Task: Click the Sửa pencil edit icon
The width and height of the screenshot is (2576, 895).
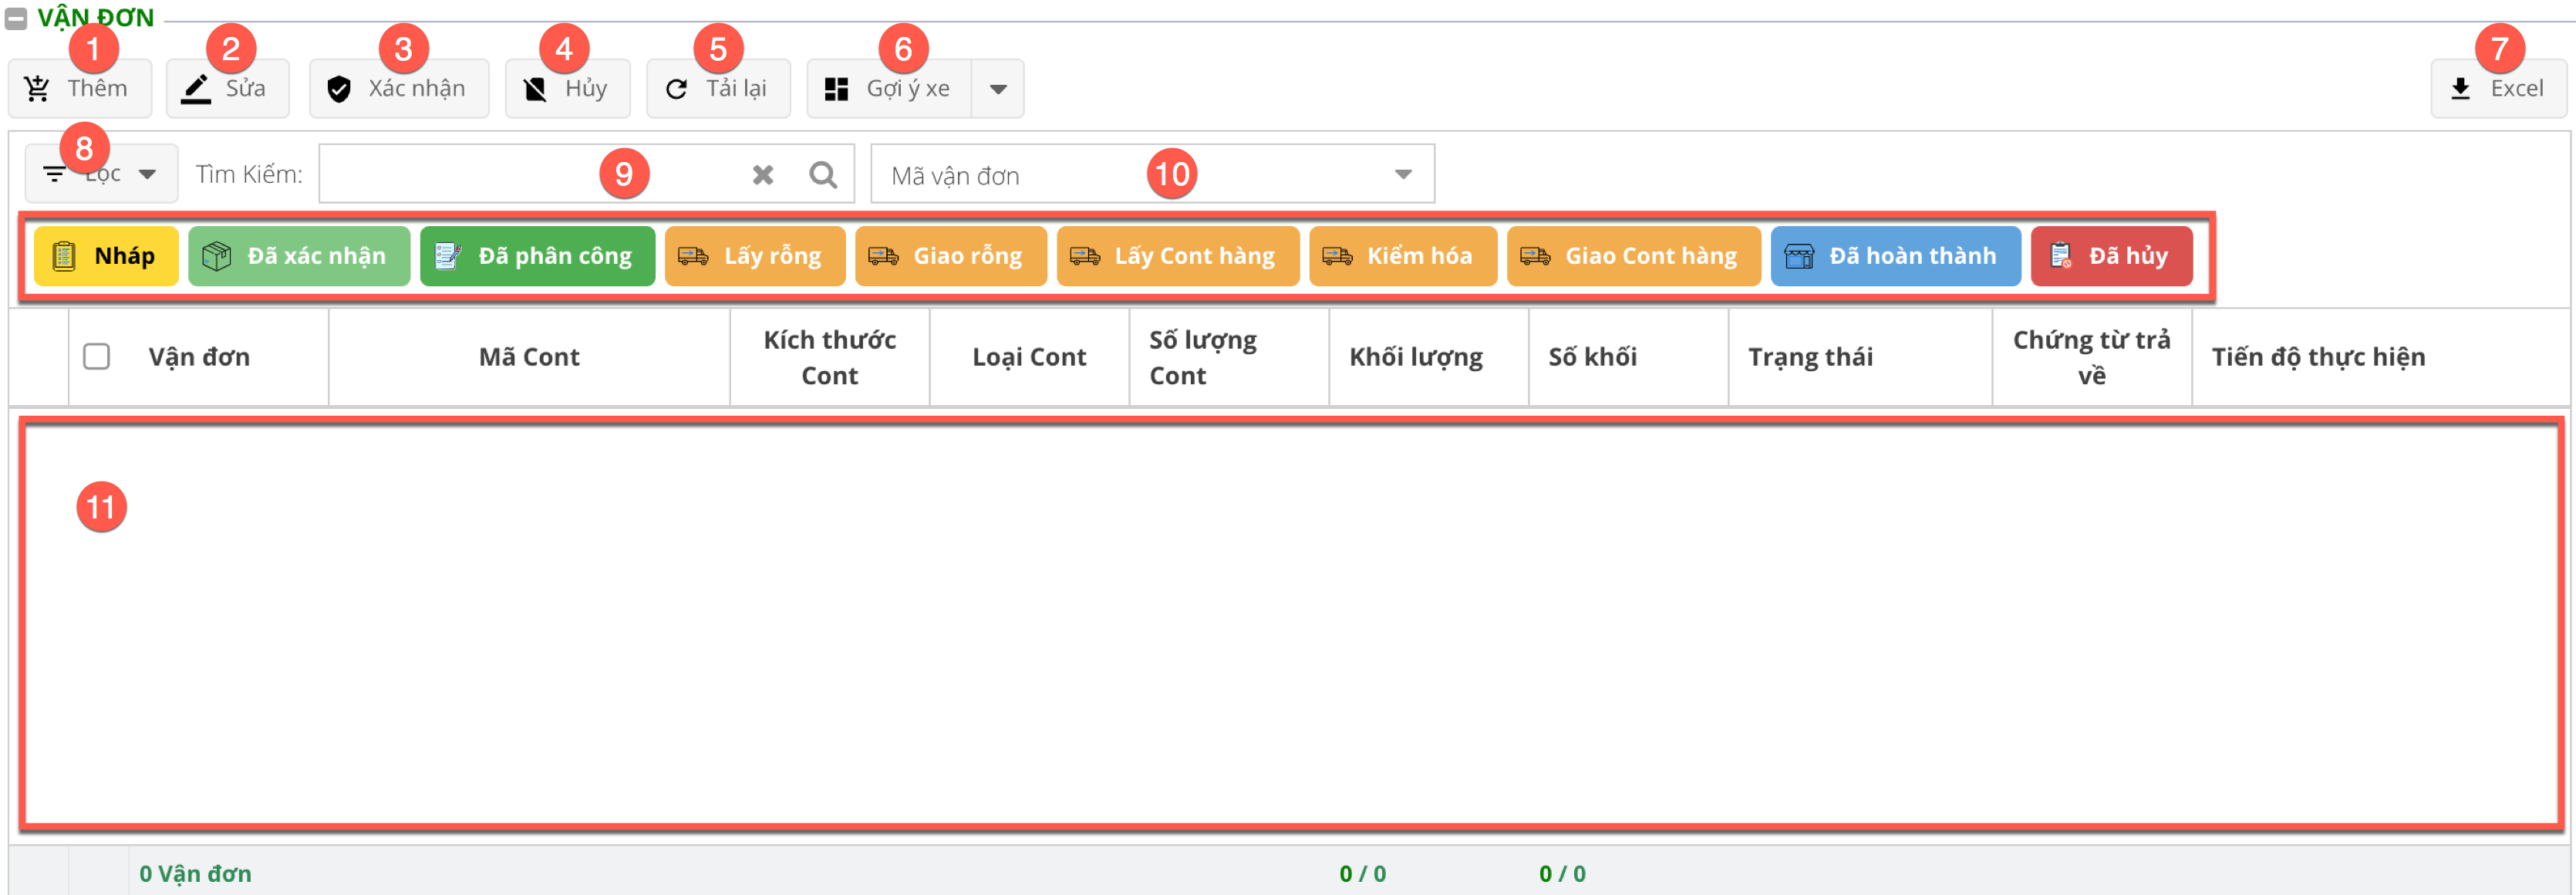Action: 196,89
